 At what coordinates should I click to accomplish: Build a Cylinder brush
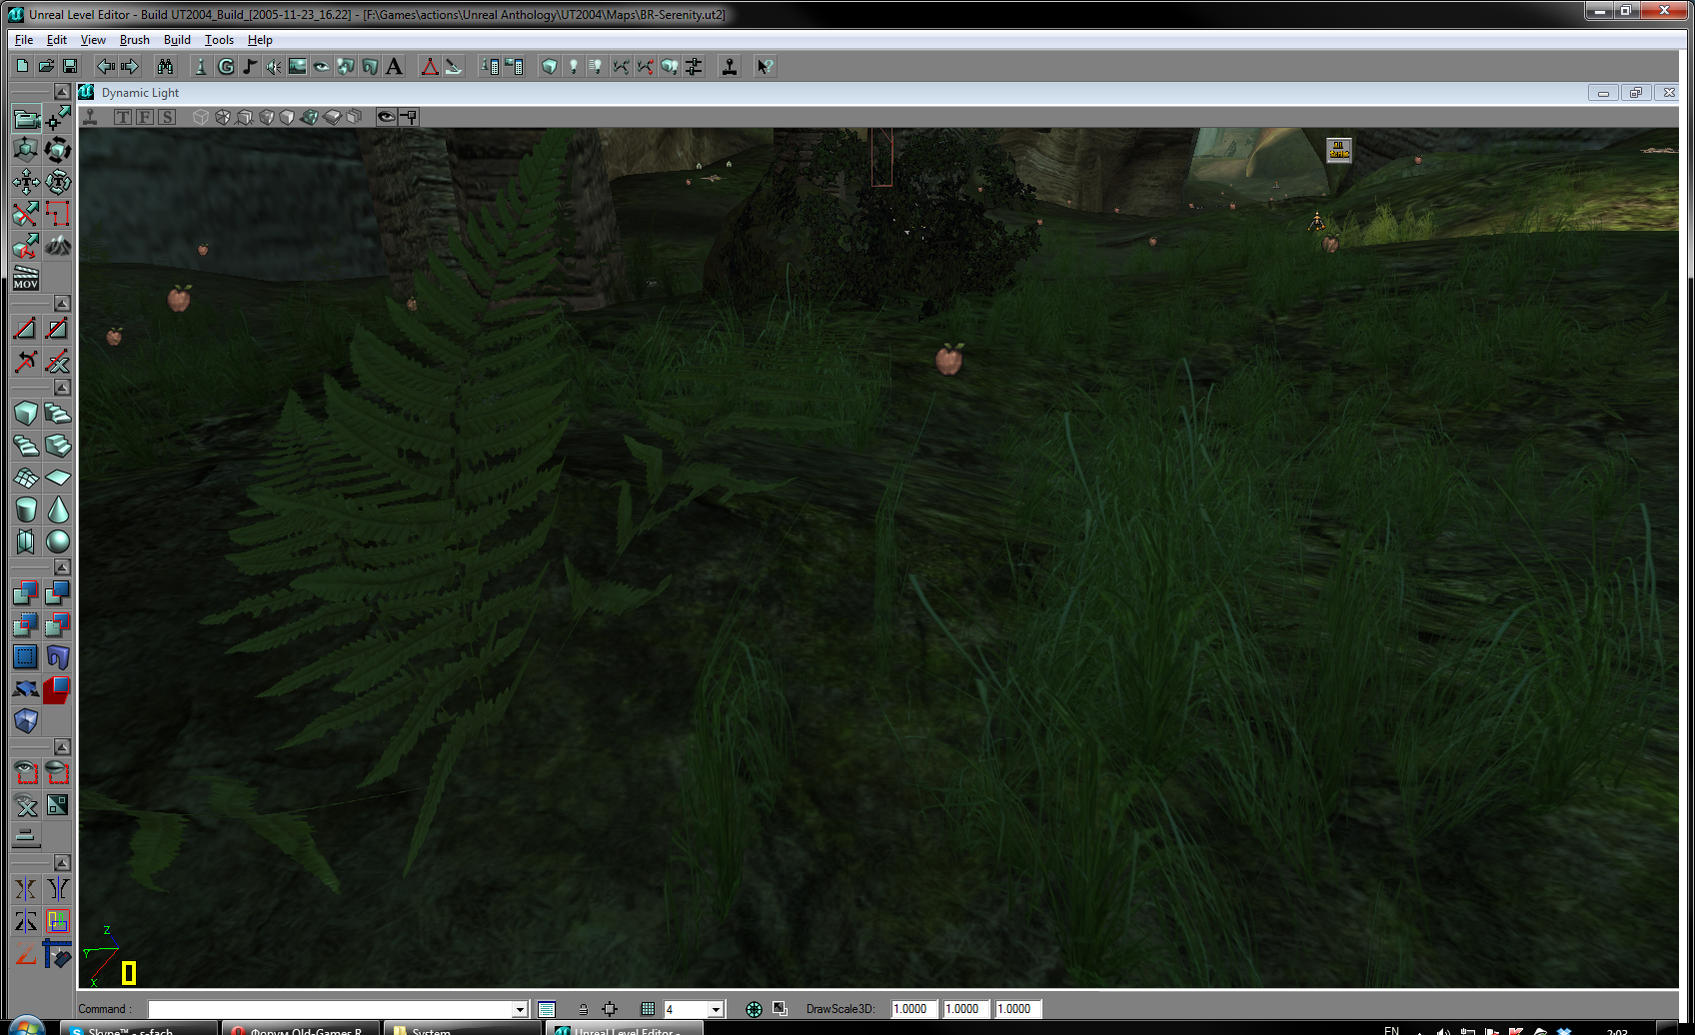(26, 509)
